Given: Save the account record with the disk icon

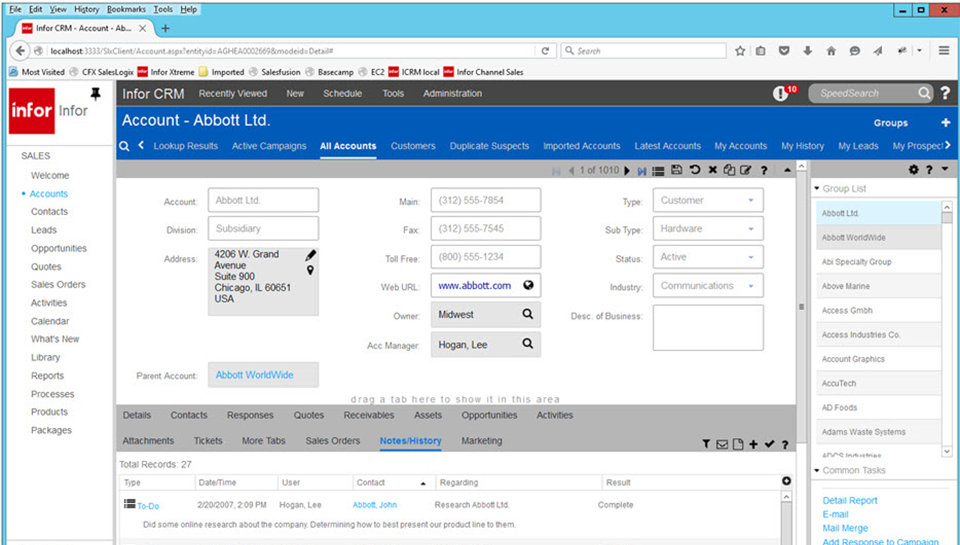Looking at the screenshot, I should 677,170.
